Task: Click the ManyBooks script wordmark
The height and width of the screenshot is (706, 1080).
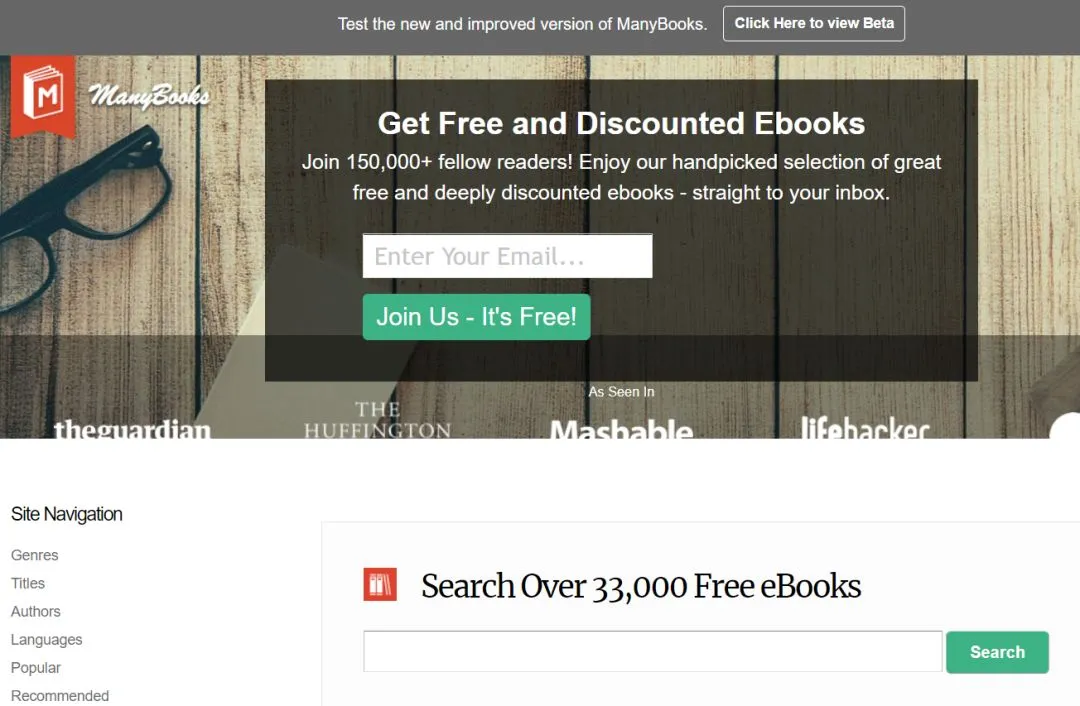Action: pos(149,96)
